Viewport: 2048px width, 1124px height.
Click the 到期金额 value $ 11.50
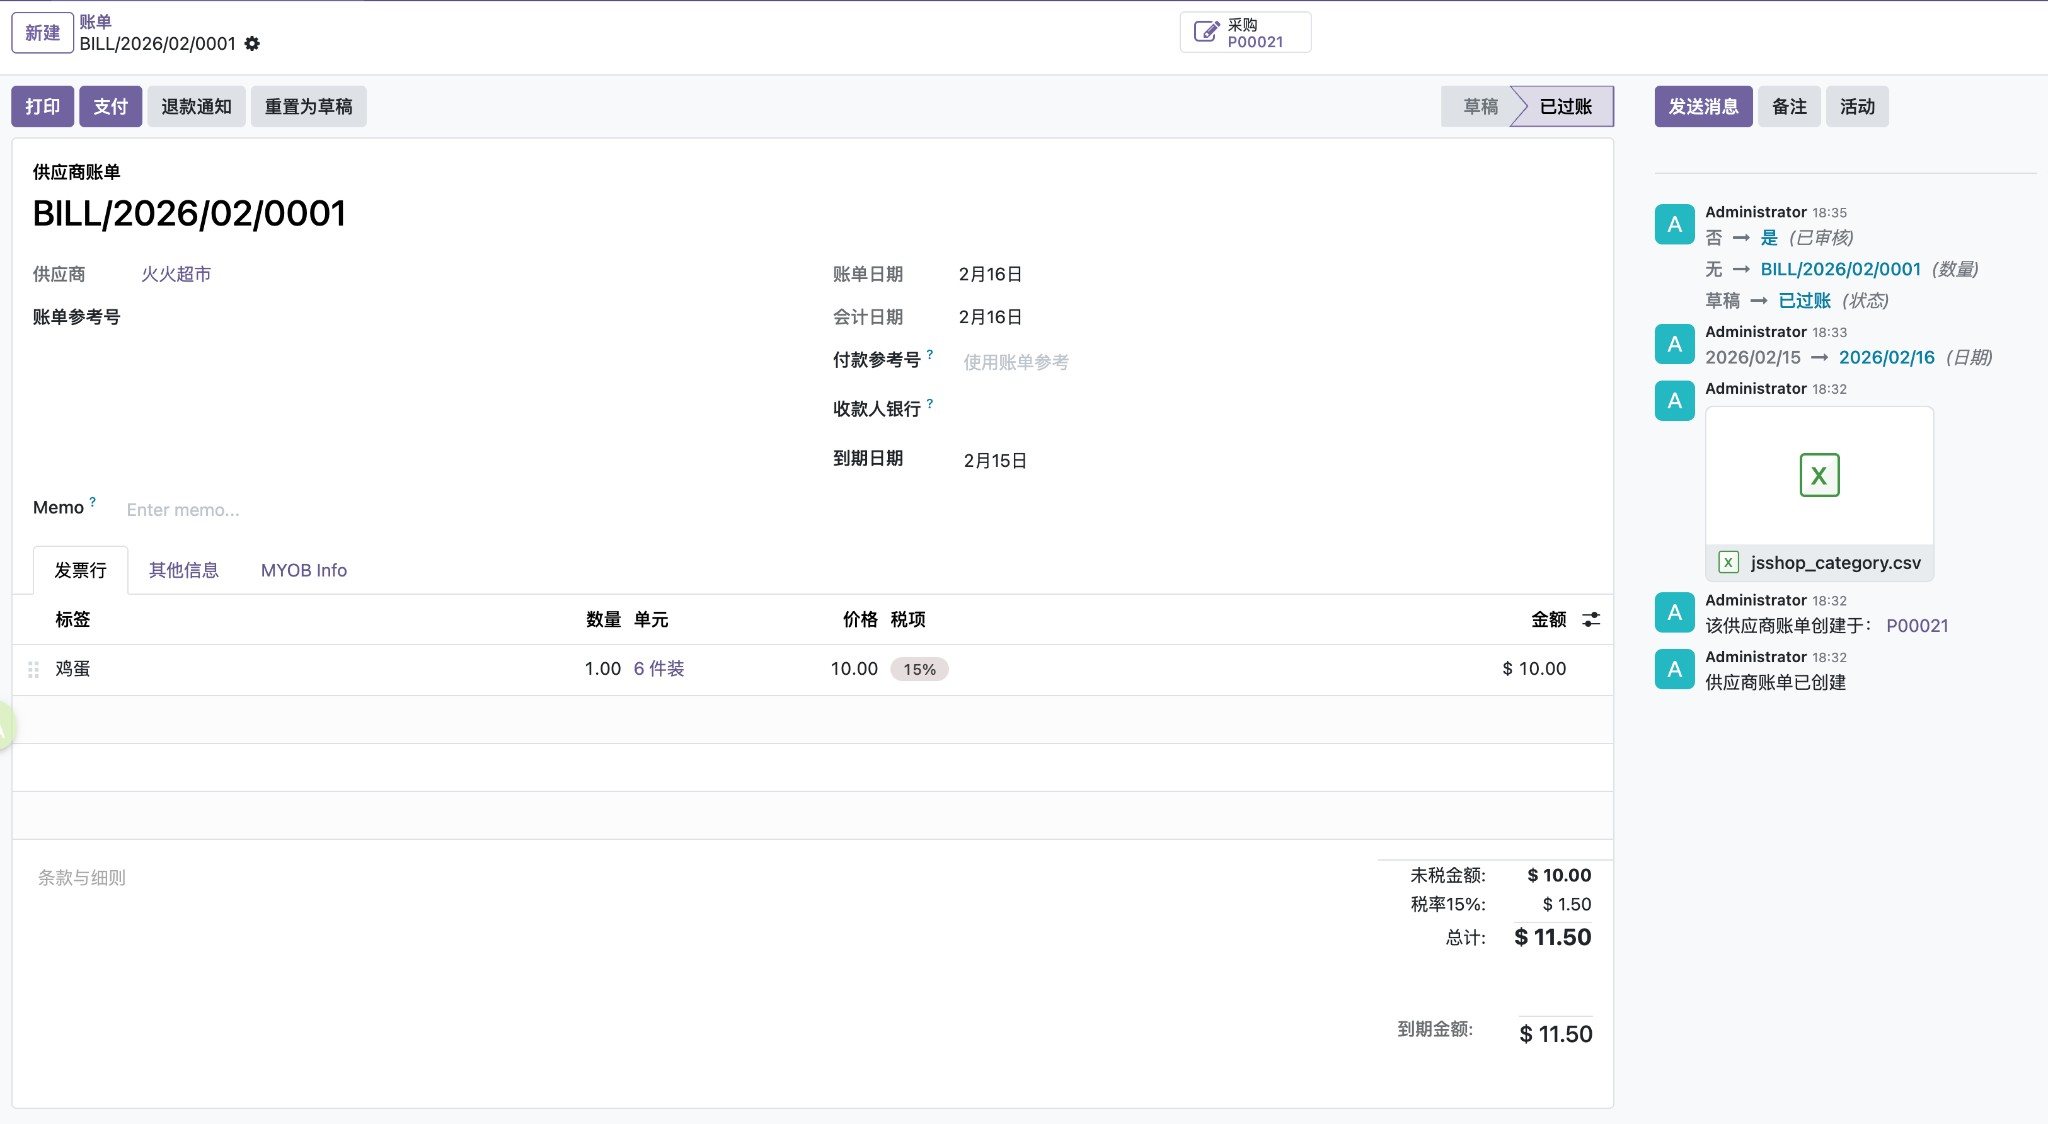click(x=1555, y=1034)
